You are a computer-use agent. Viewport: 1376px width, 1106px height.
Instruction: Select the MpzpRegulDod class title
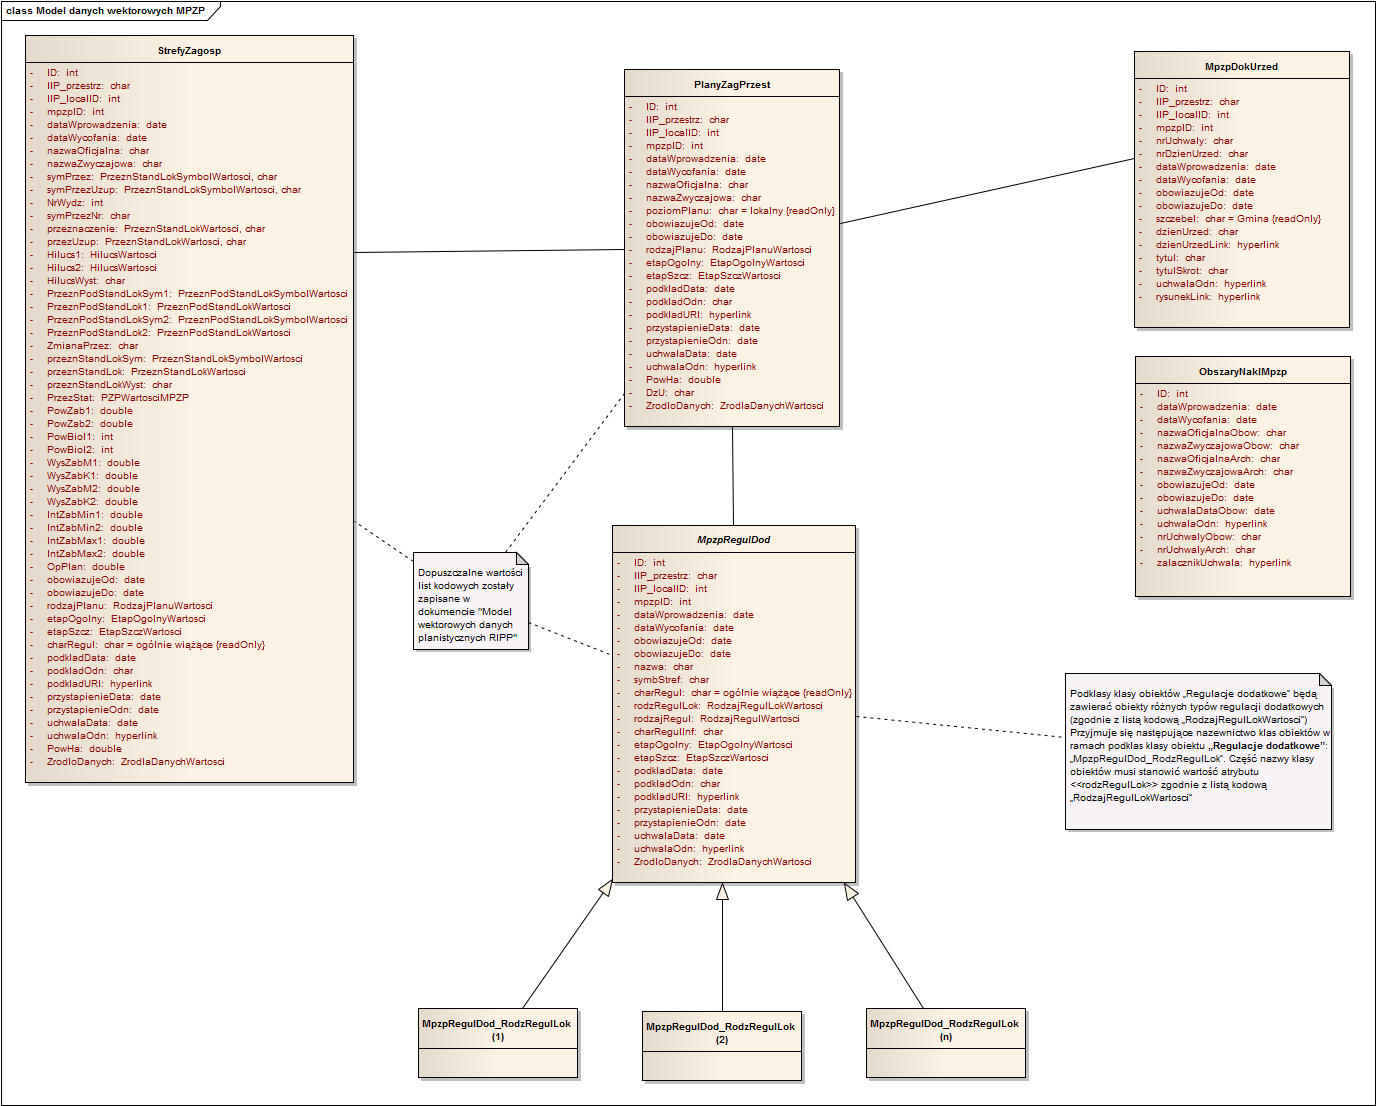pyautogui.click(x=734, y=540)
